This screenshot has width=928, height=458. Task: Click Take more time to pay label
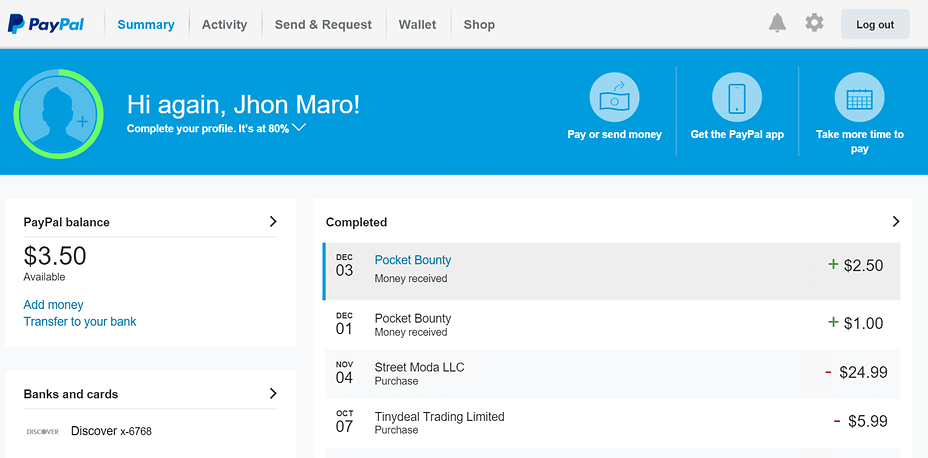pos(859,141)
